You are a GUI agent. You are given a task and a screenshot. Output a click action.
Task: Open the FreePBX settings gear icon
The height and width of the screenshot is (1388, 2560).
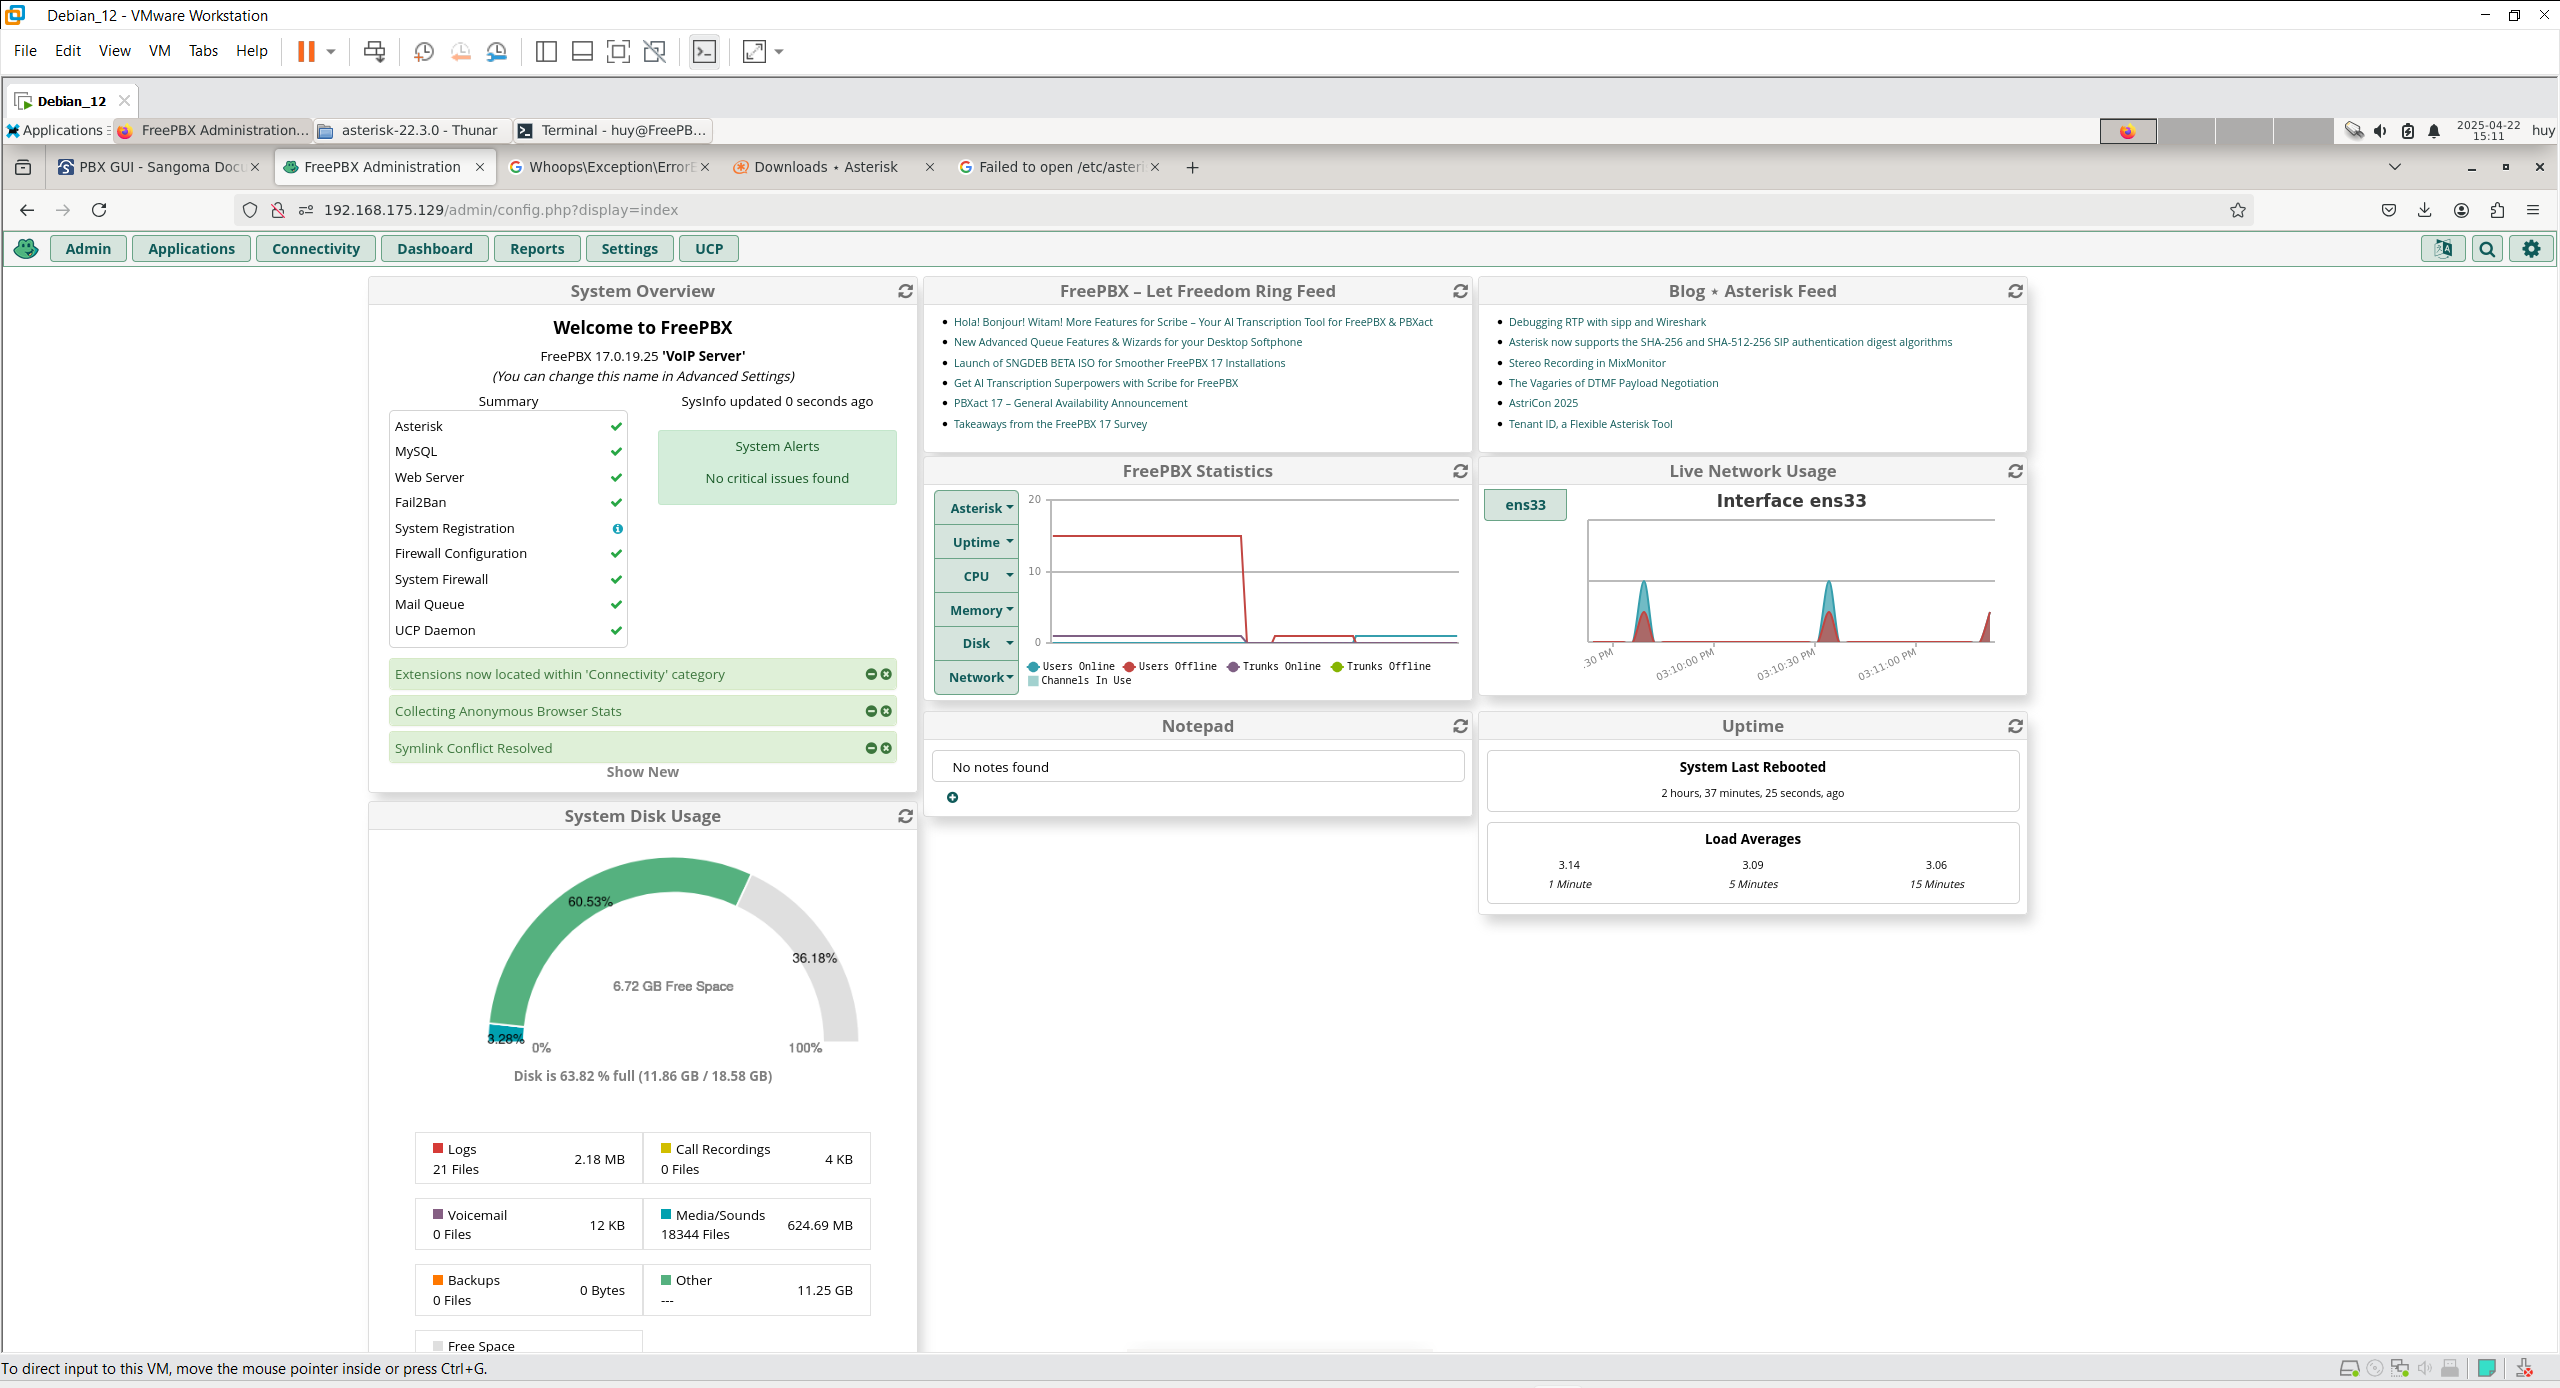[2531, 249]
